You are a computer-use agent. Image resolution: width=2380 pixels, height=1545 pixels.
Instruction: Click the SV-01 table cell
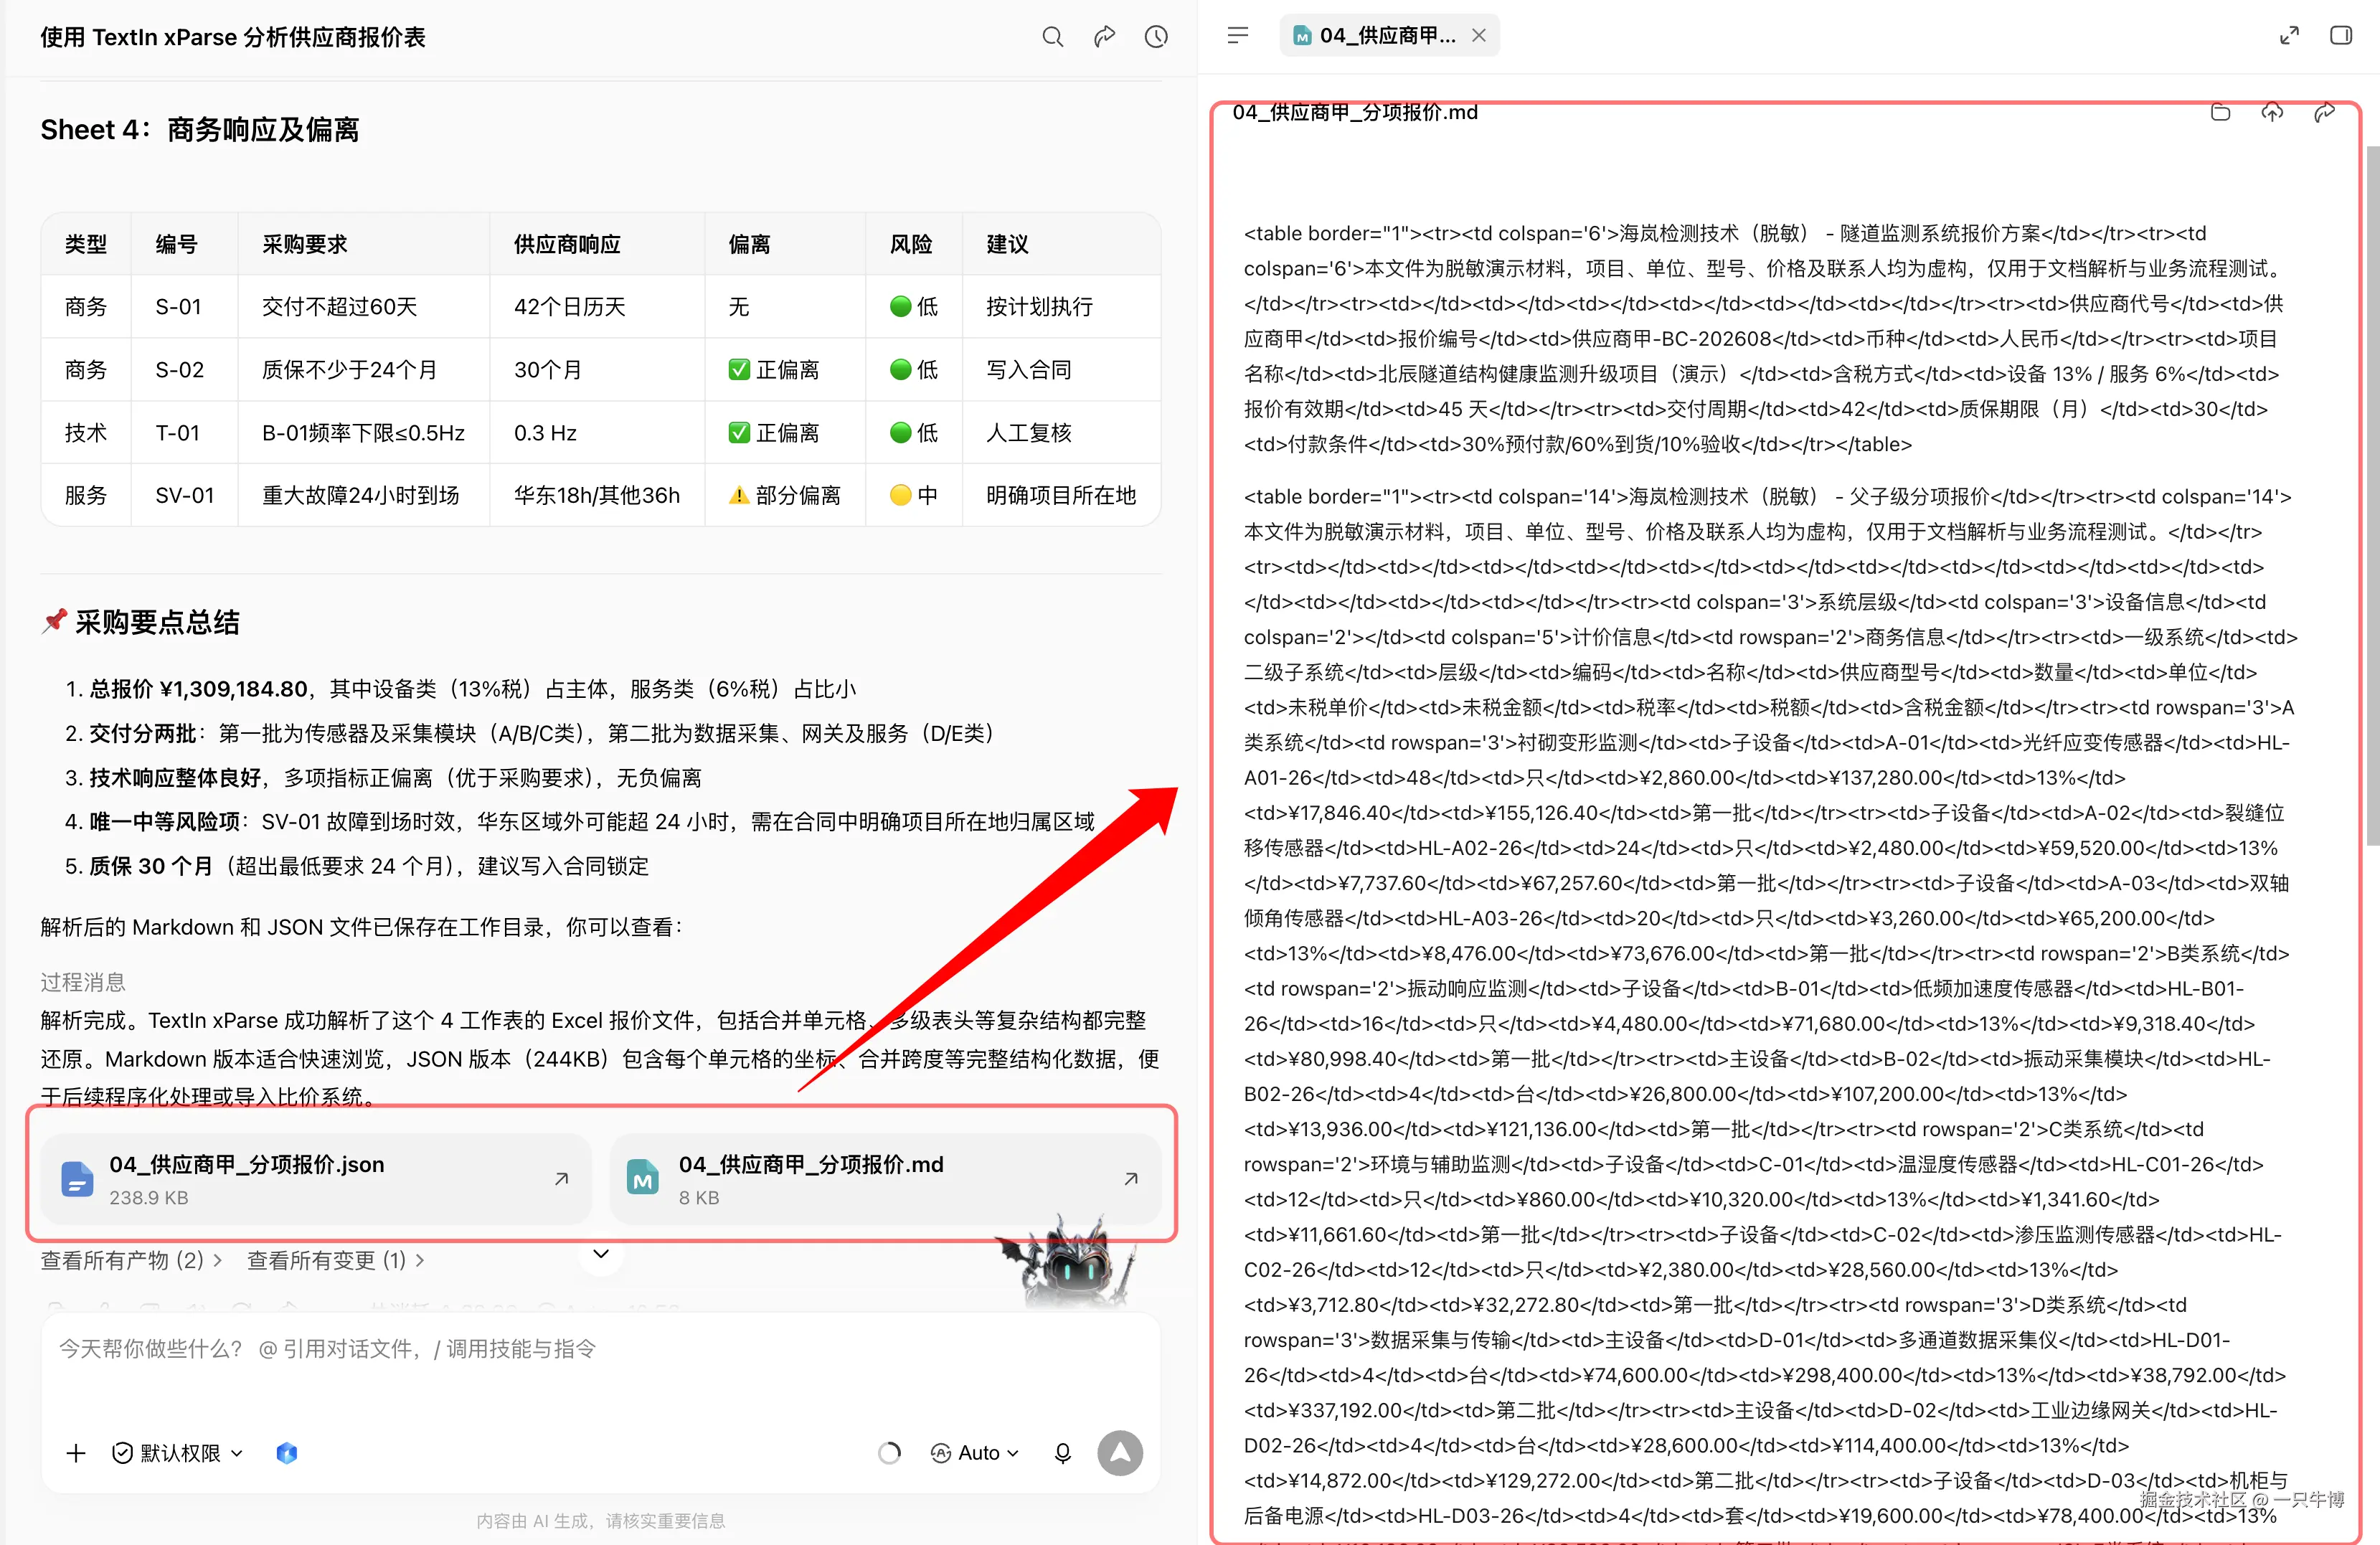(184, 495)
